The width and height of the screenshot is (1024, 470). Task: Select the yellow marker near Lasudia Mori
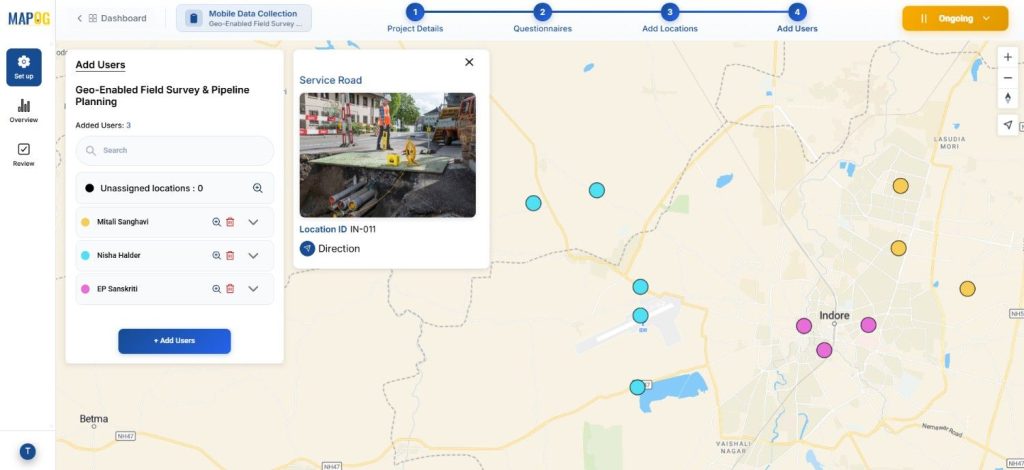[x=901, y=186]
